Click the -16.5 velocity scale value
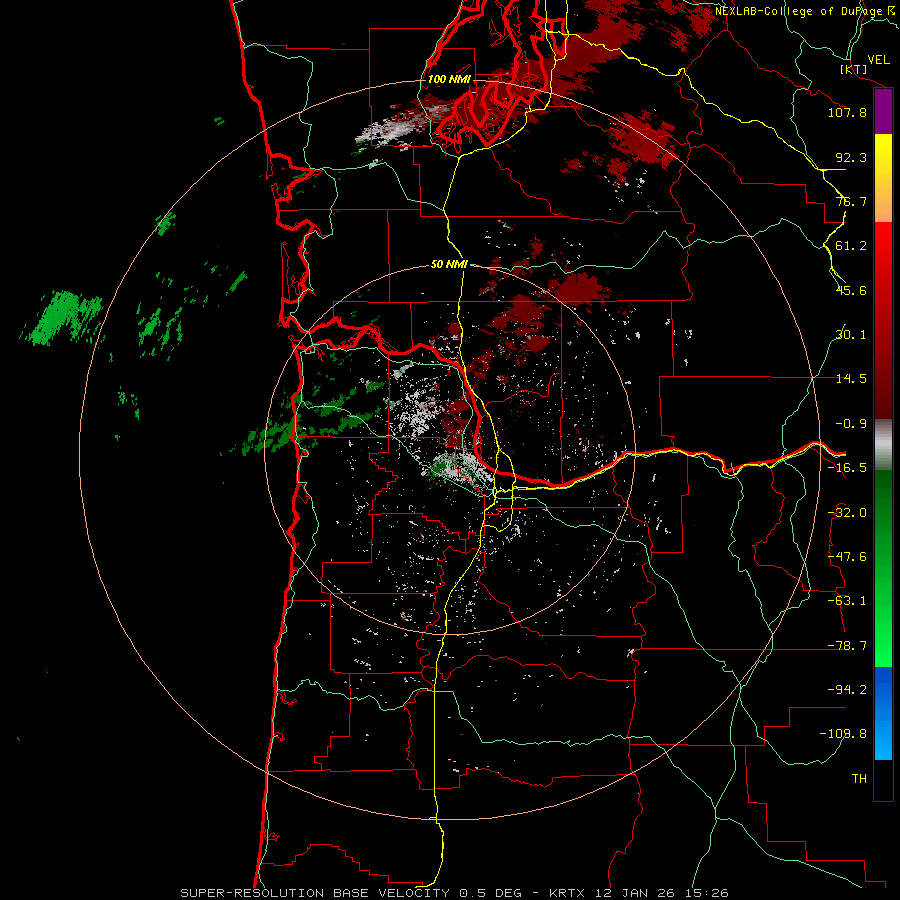This screenshot has width=900, height=900. [x=847, y=468]
